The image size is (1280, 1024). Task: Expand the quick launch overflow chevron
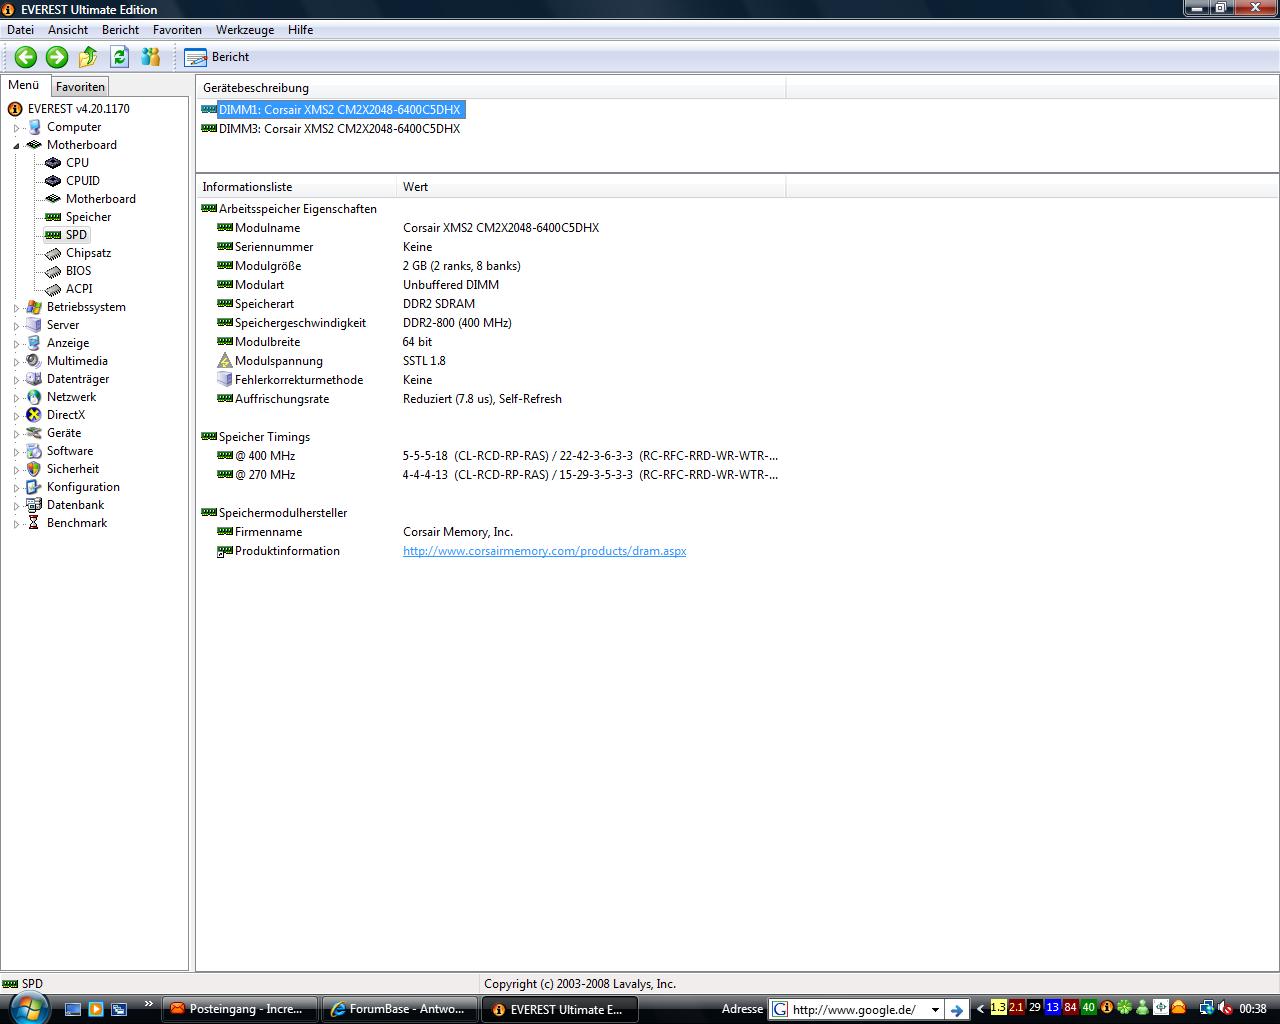coord(149,1004)
